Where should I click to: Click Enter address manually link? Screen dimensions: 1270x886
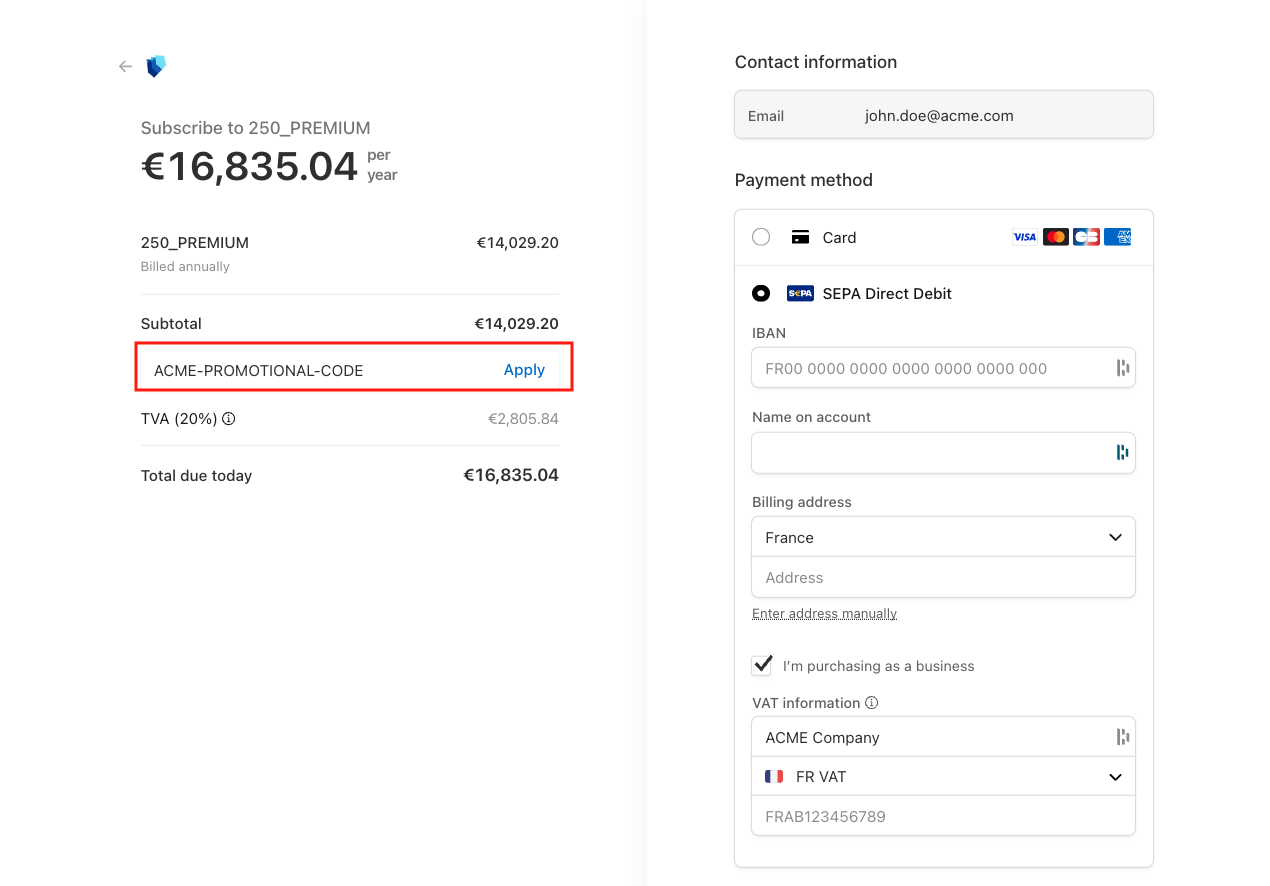tap(824, 613)
